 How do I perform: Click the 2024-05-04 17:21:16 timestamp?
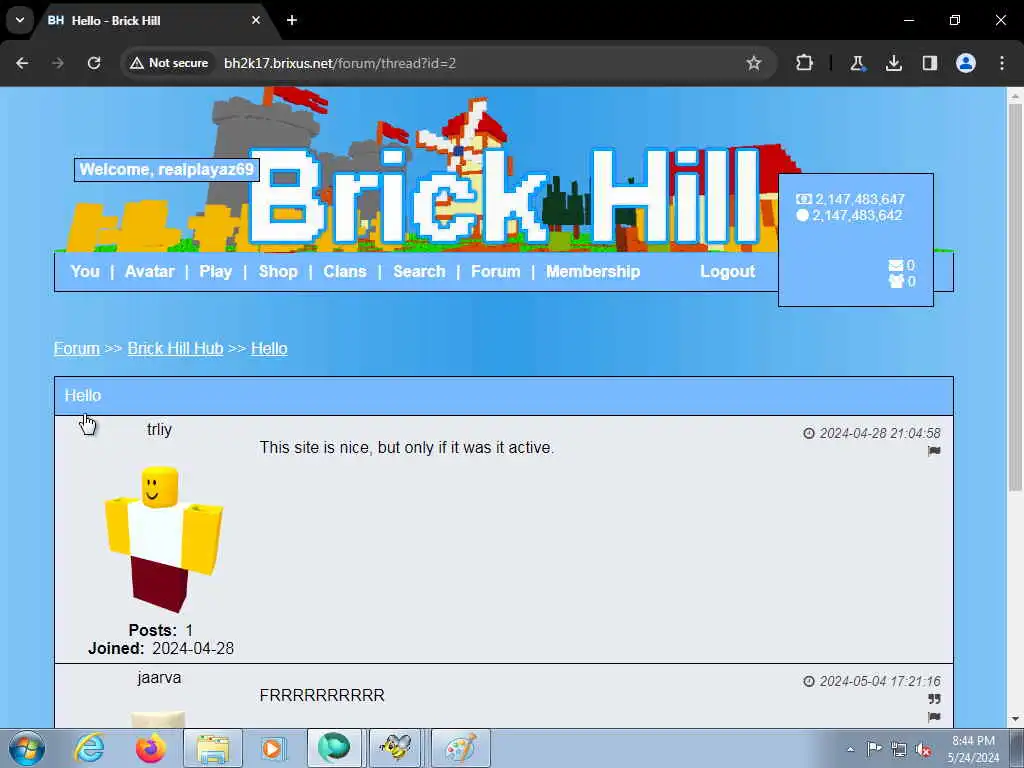coord(880,682)
